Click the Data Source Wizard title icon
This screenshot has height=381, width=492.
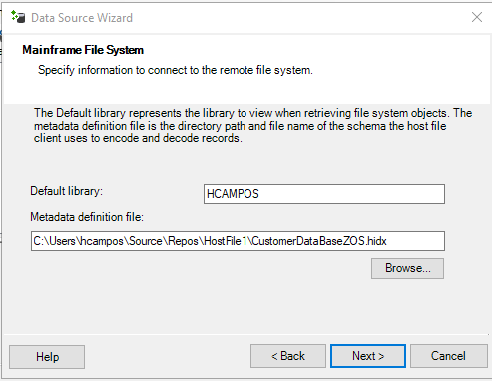(18, 17)
